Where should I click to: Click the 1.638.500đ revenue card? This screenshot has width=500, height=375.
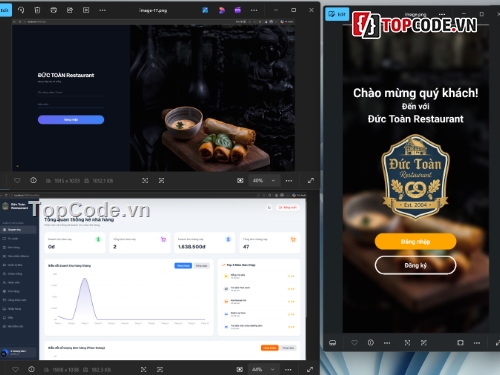tap(205, 243)
